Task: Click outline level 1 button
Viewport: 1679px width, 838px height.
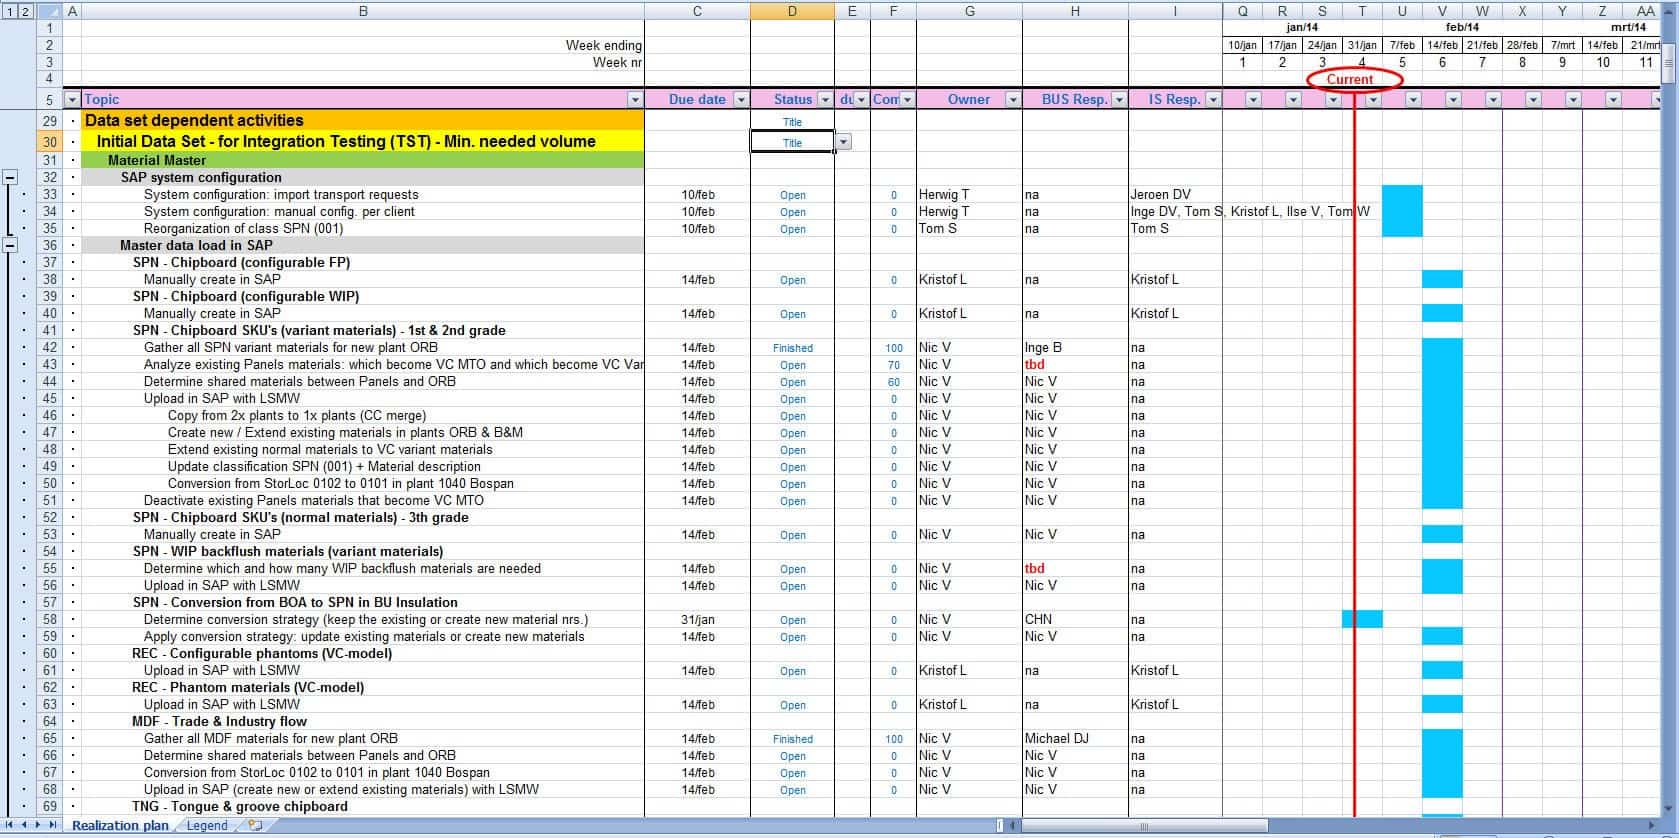Action: tap(9, 11)
